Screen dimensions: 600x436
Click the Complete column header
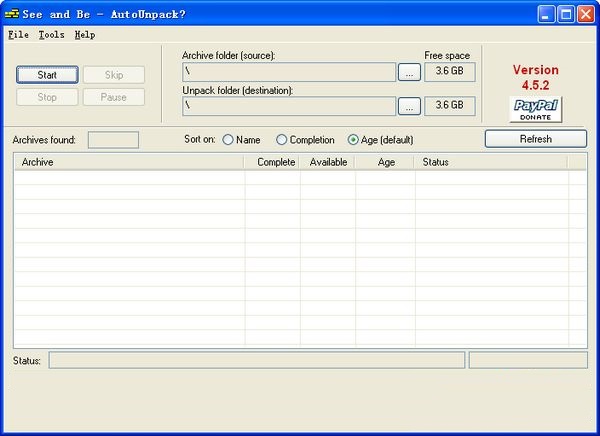272,162
